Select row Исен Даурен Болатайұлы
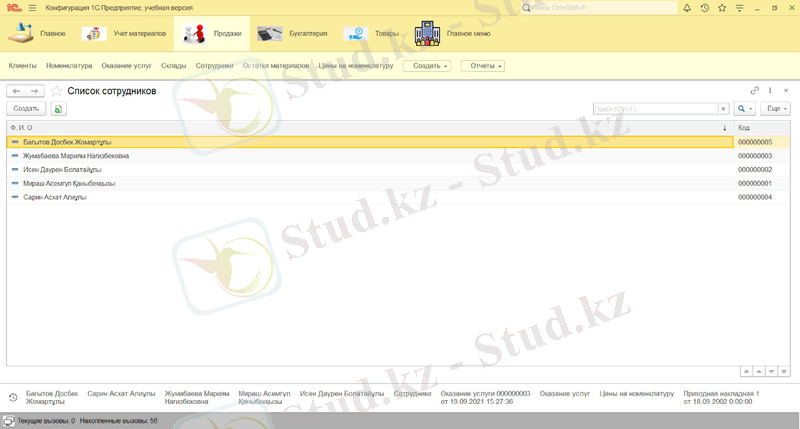 370,170
